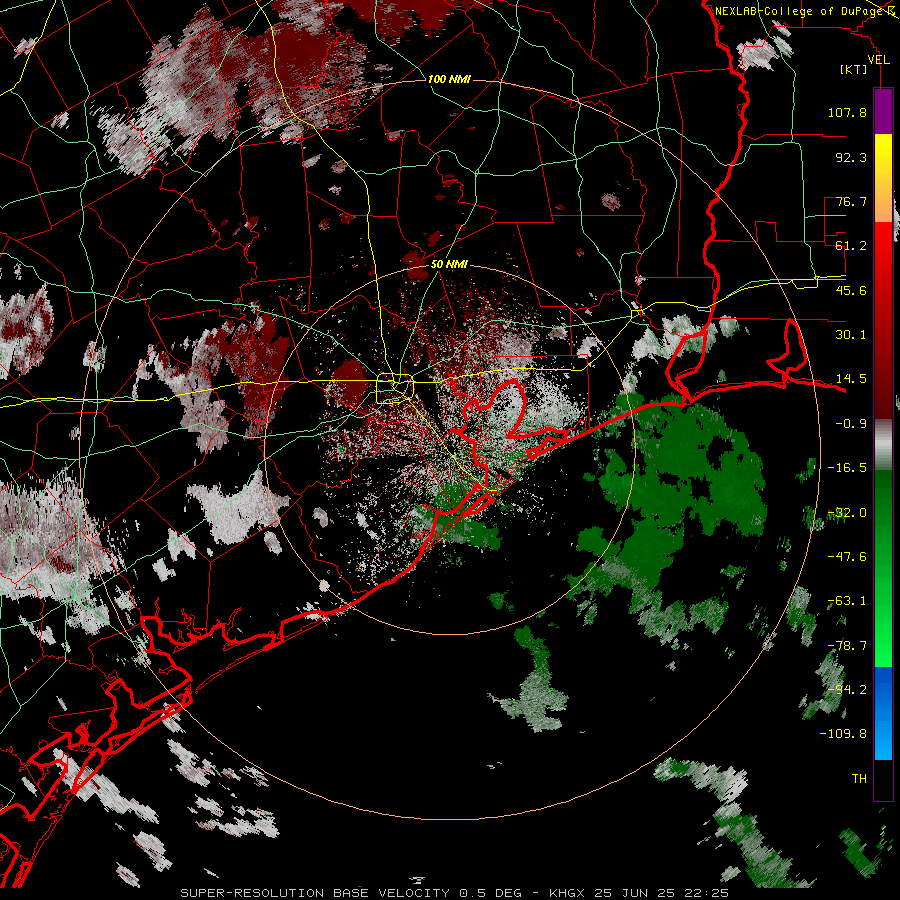Image resolution: width=900 pixels, height=900 pixels.
Task: Click the 100 NMI range ring label
Action: pos(449,79)
